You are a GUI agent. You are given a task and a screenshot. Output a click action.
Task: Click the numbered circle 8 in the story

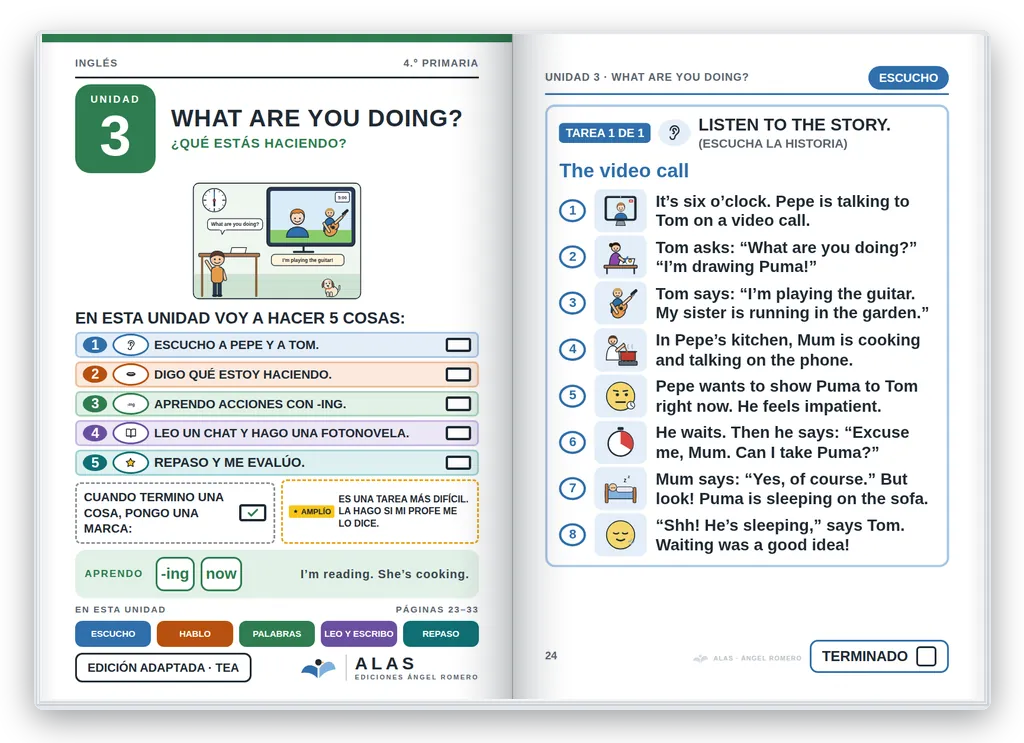click(x=573, y=535)
